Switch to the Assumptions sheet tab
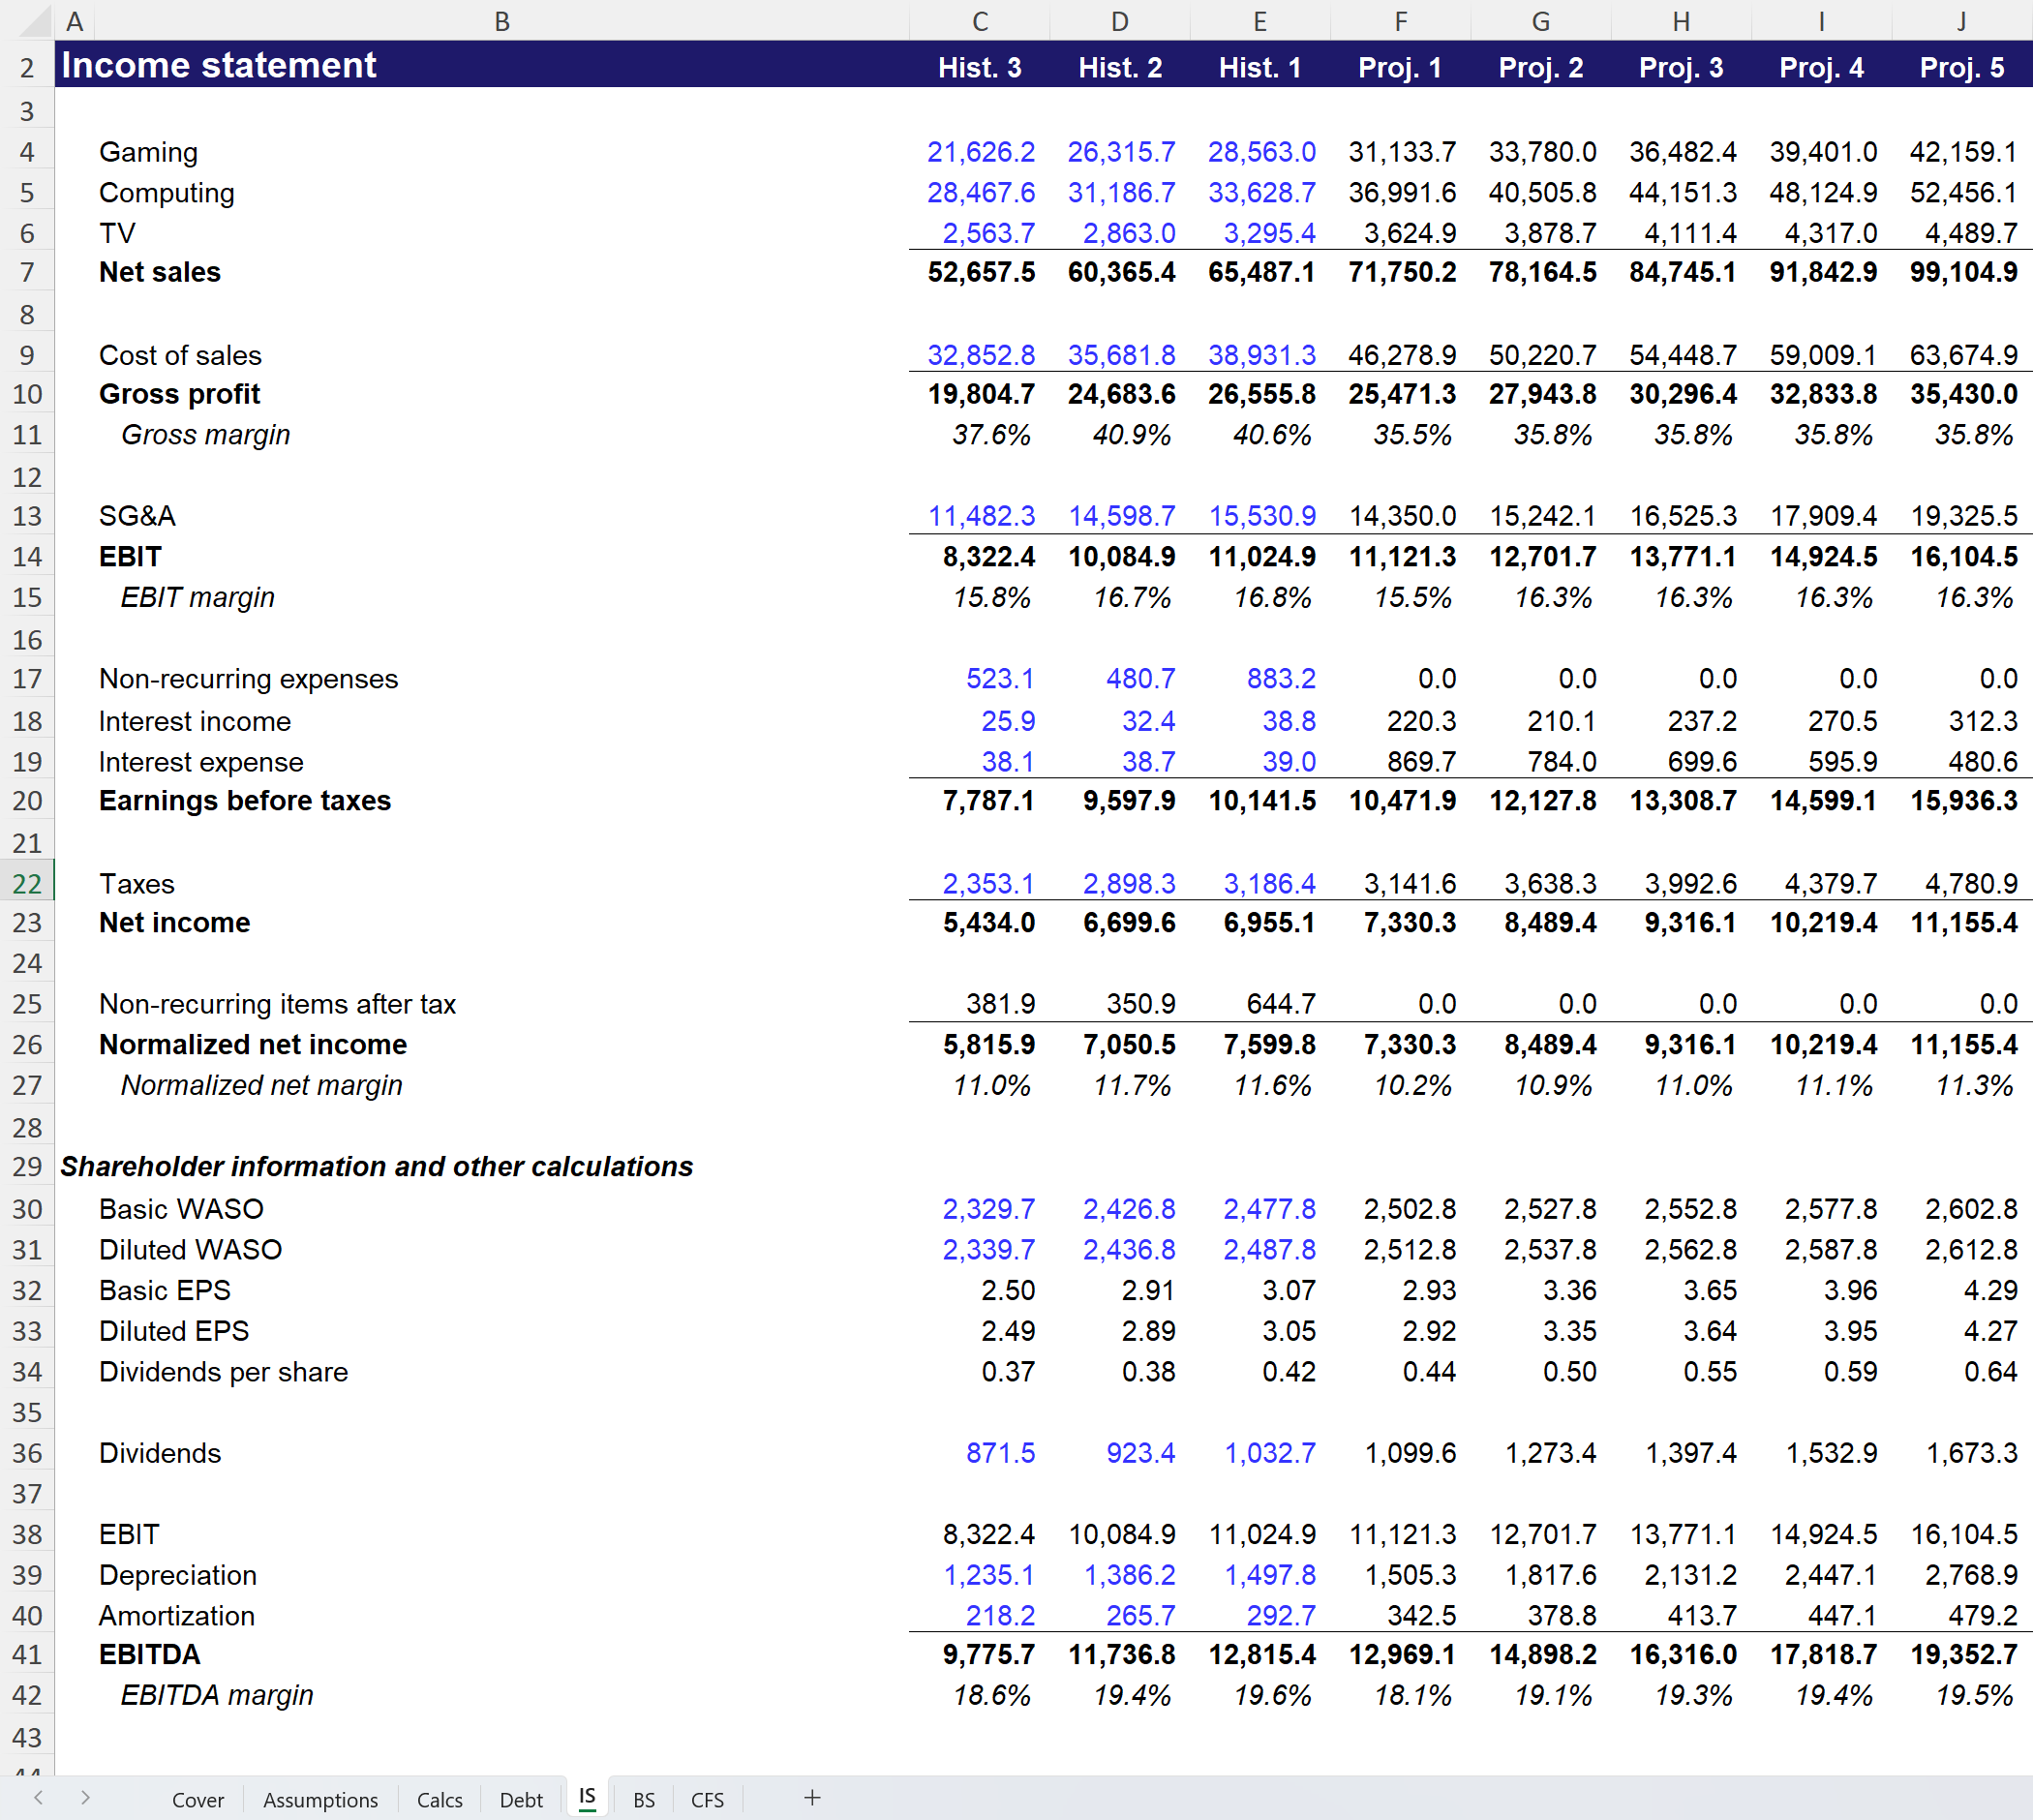Screen dimensions: 2033x1820 coord(320,1800)
